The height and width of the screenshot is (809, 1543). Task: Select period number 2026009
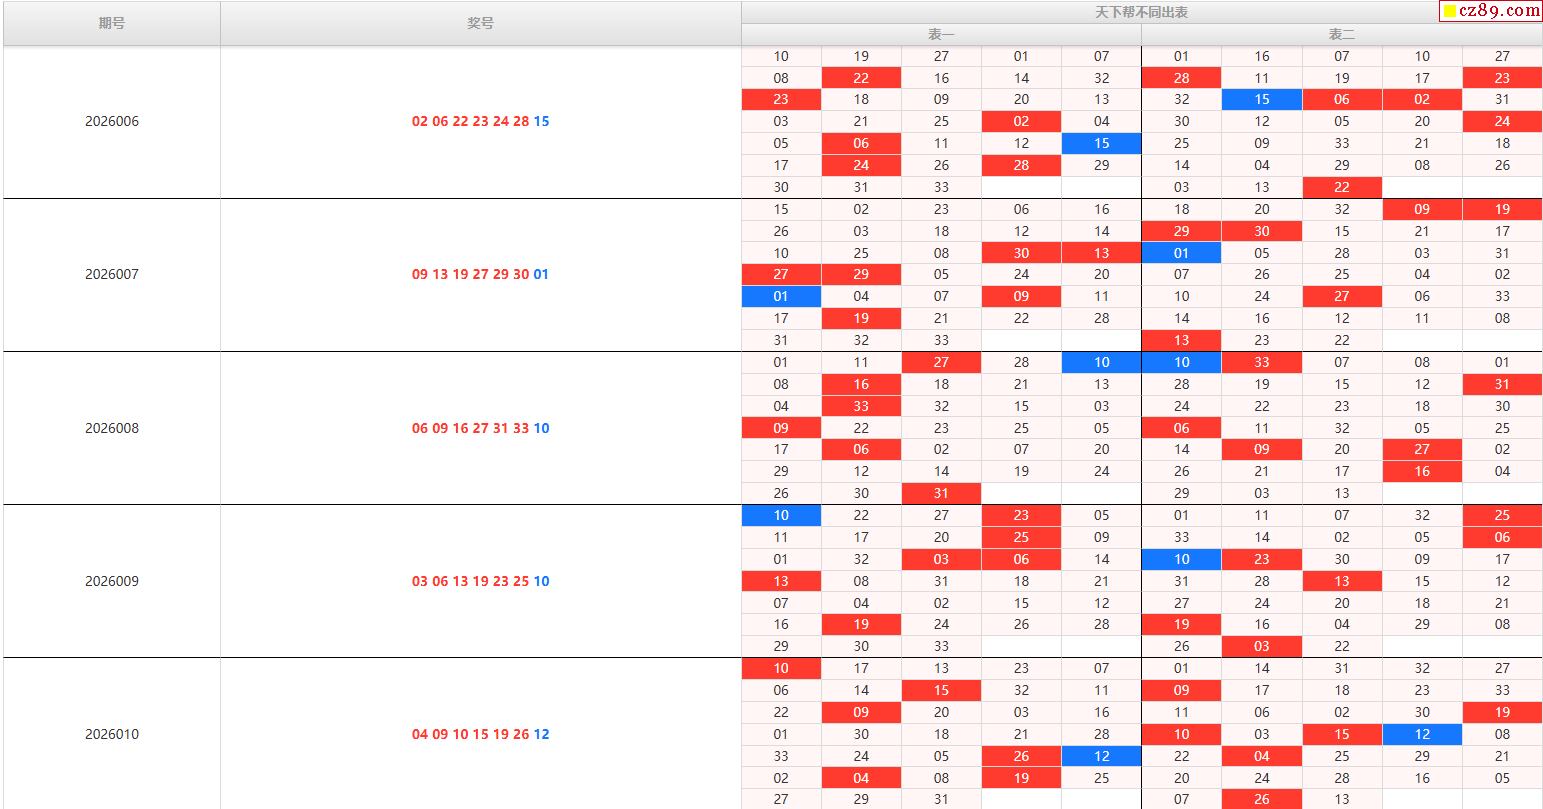point(112,581)
